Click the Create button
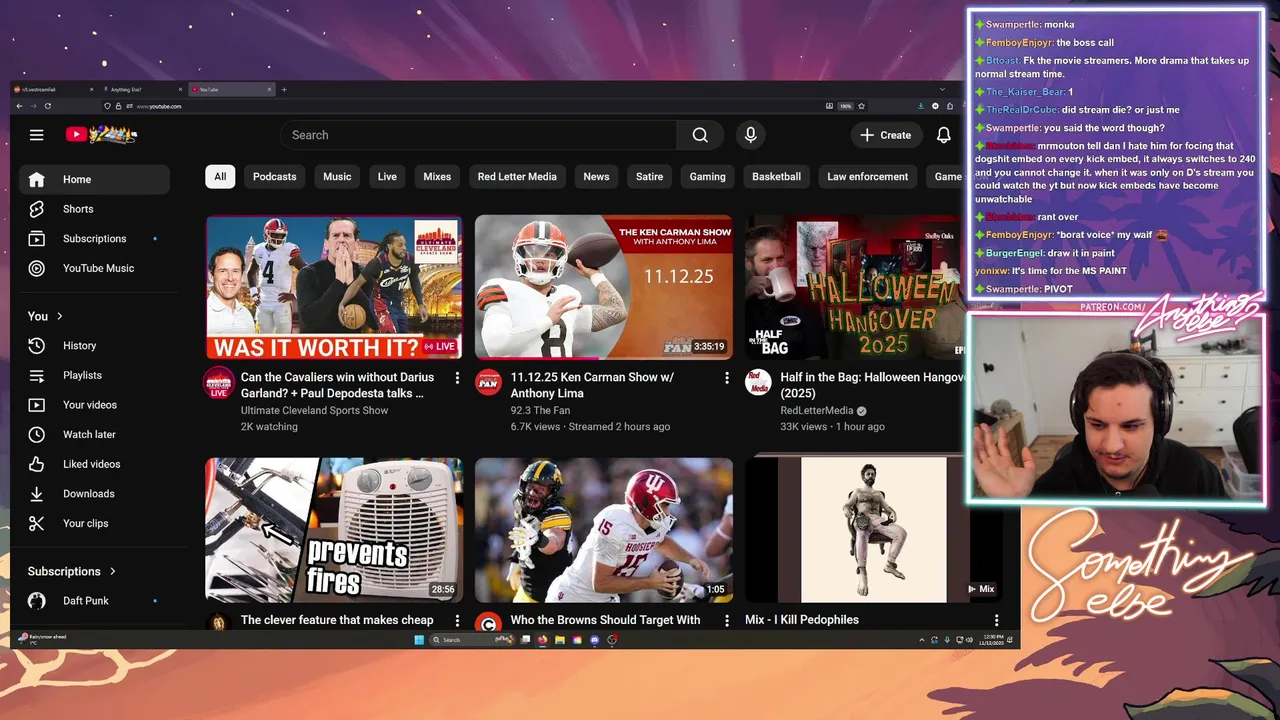This screenshot has height=720, width=1280. click(x=885, y=135)
